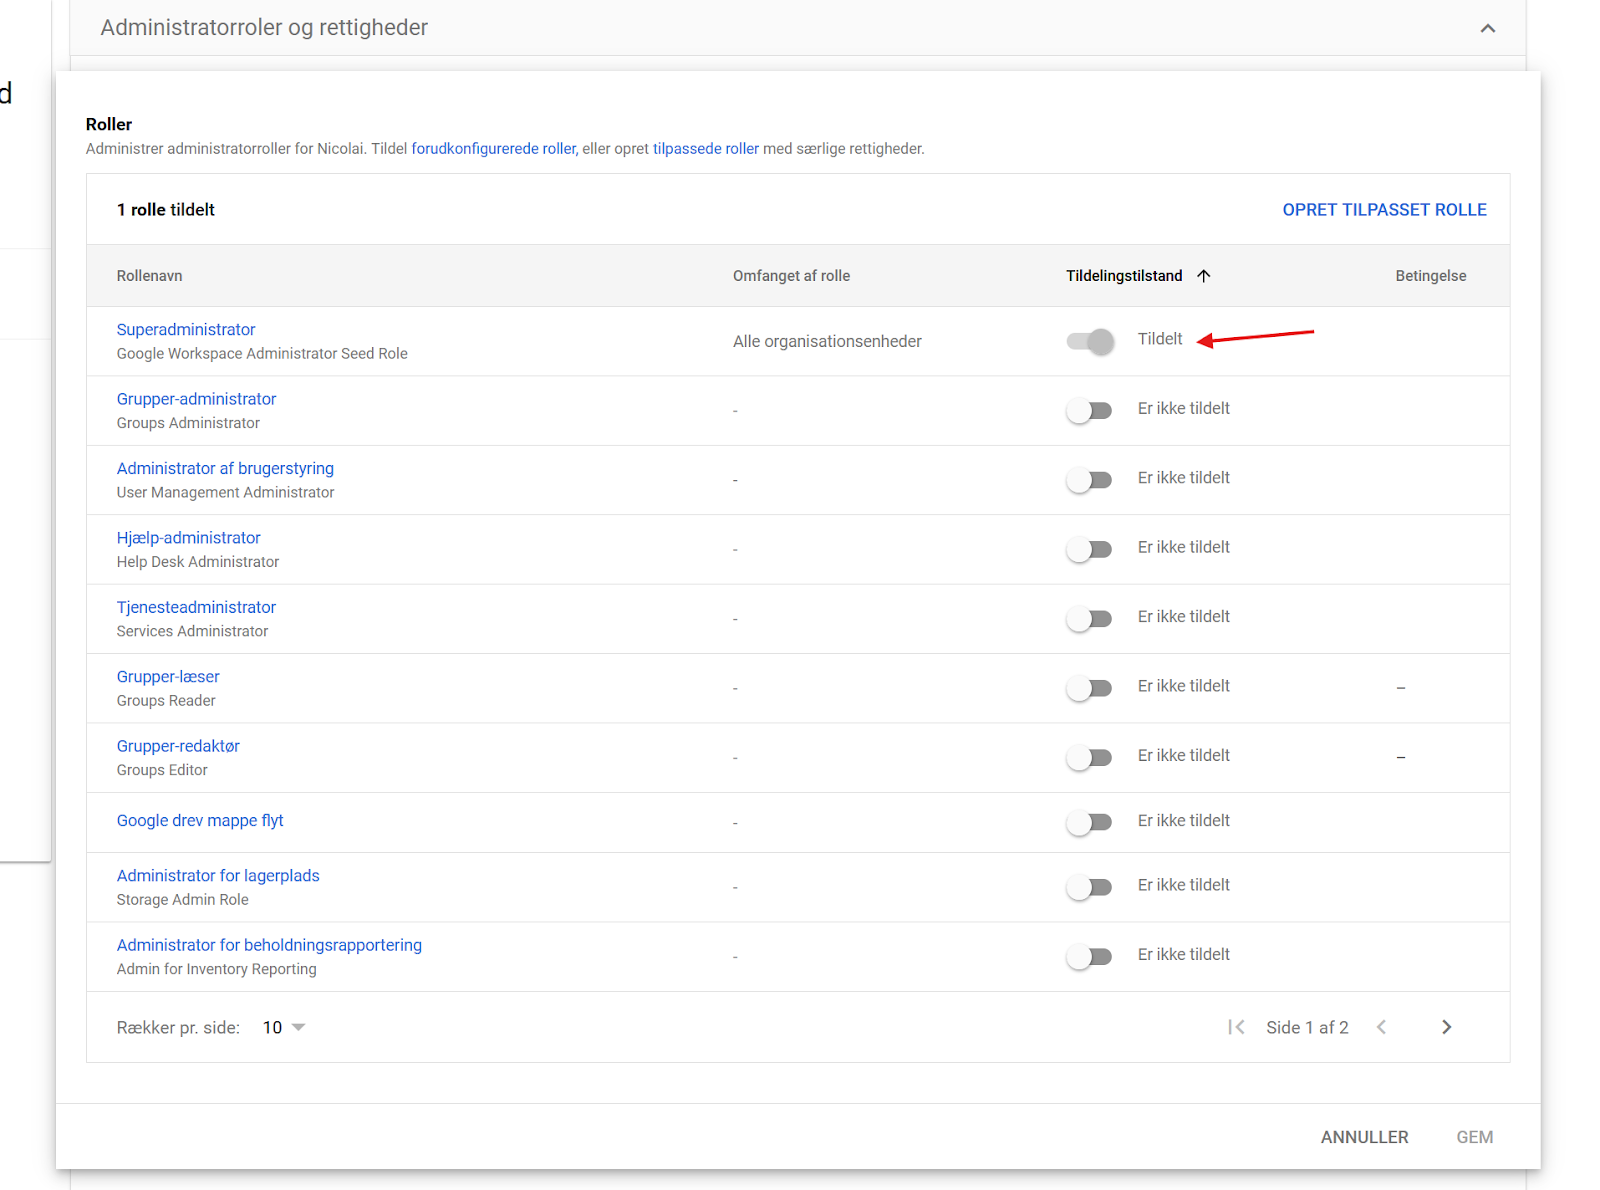Sort by Tildelingstilstand arrow icon
This screenshot has height=1190, width=1600.
pyautogui.click(x=1204, y=276)
